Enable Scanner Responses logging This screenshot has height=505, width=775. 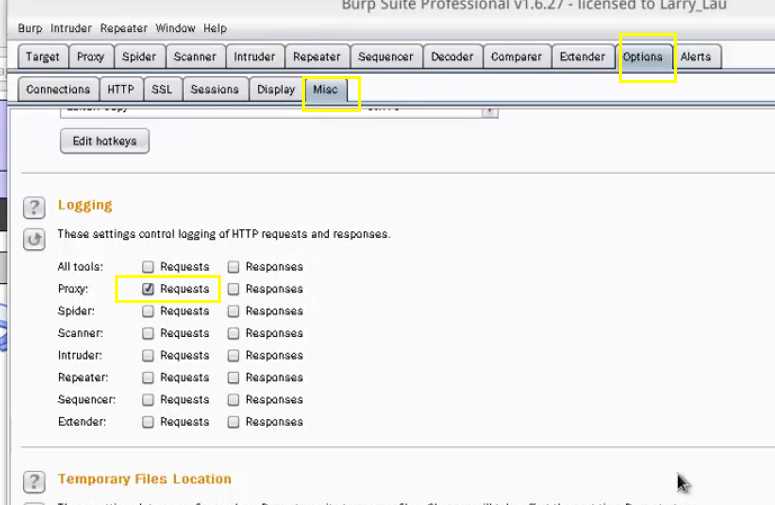pyautogui.click(x=233, y=334)
